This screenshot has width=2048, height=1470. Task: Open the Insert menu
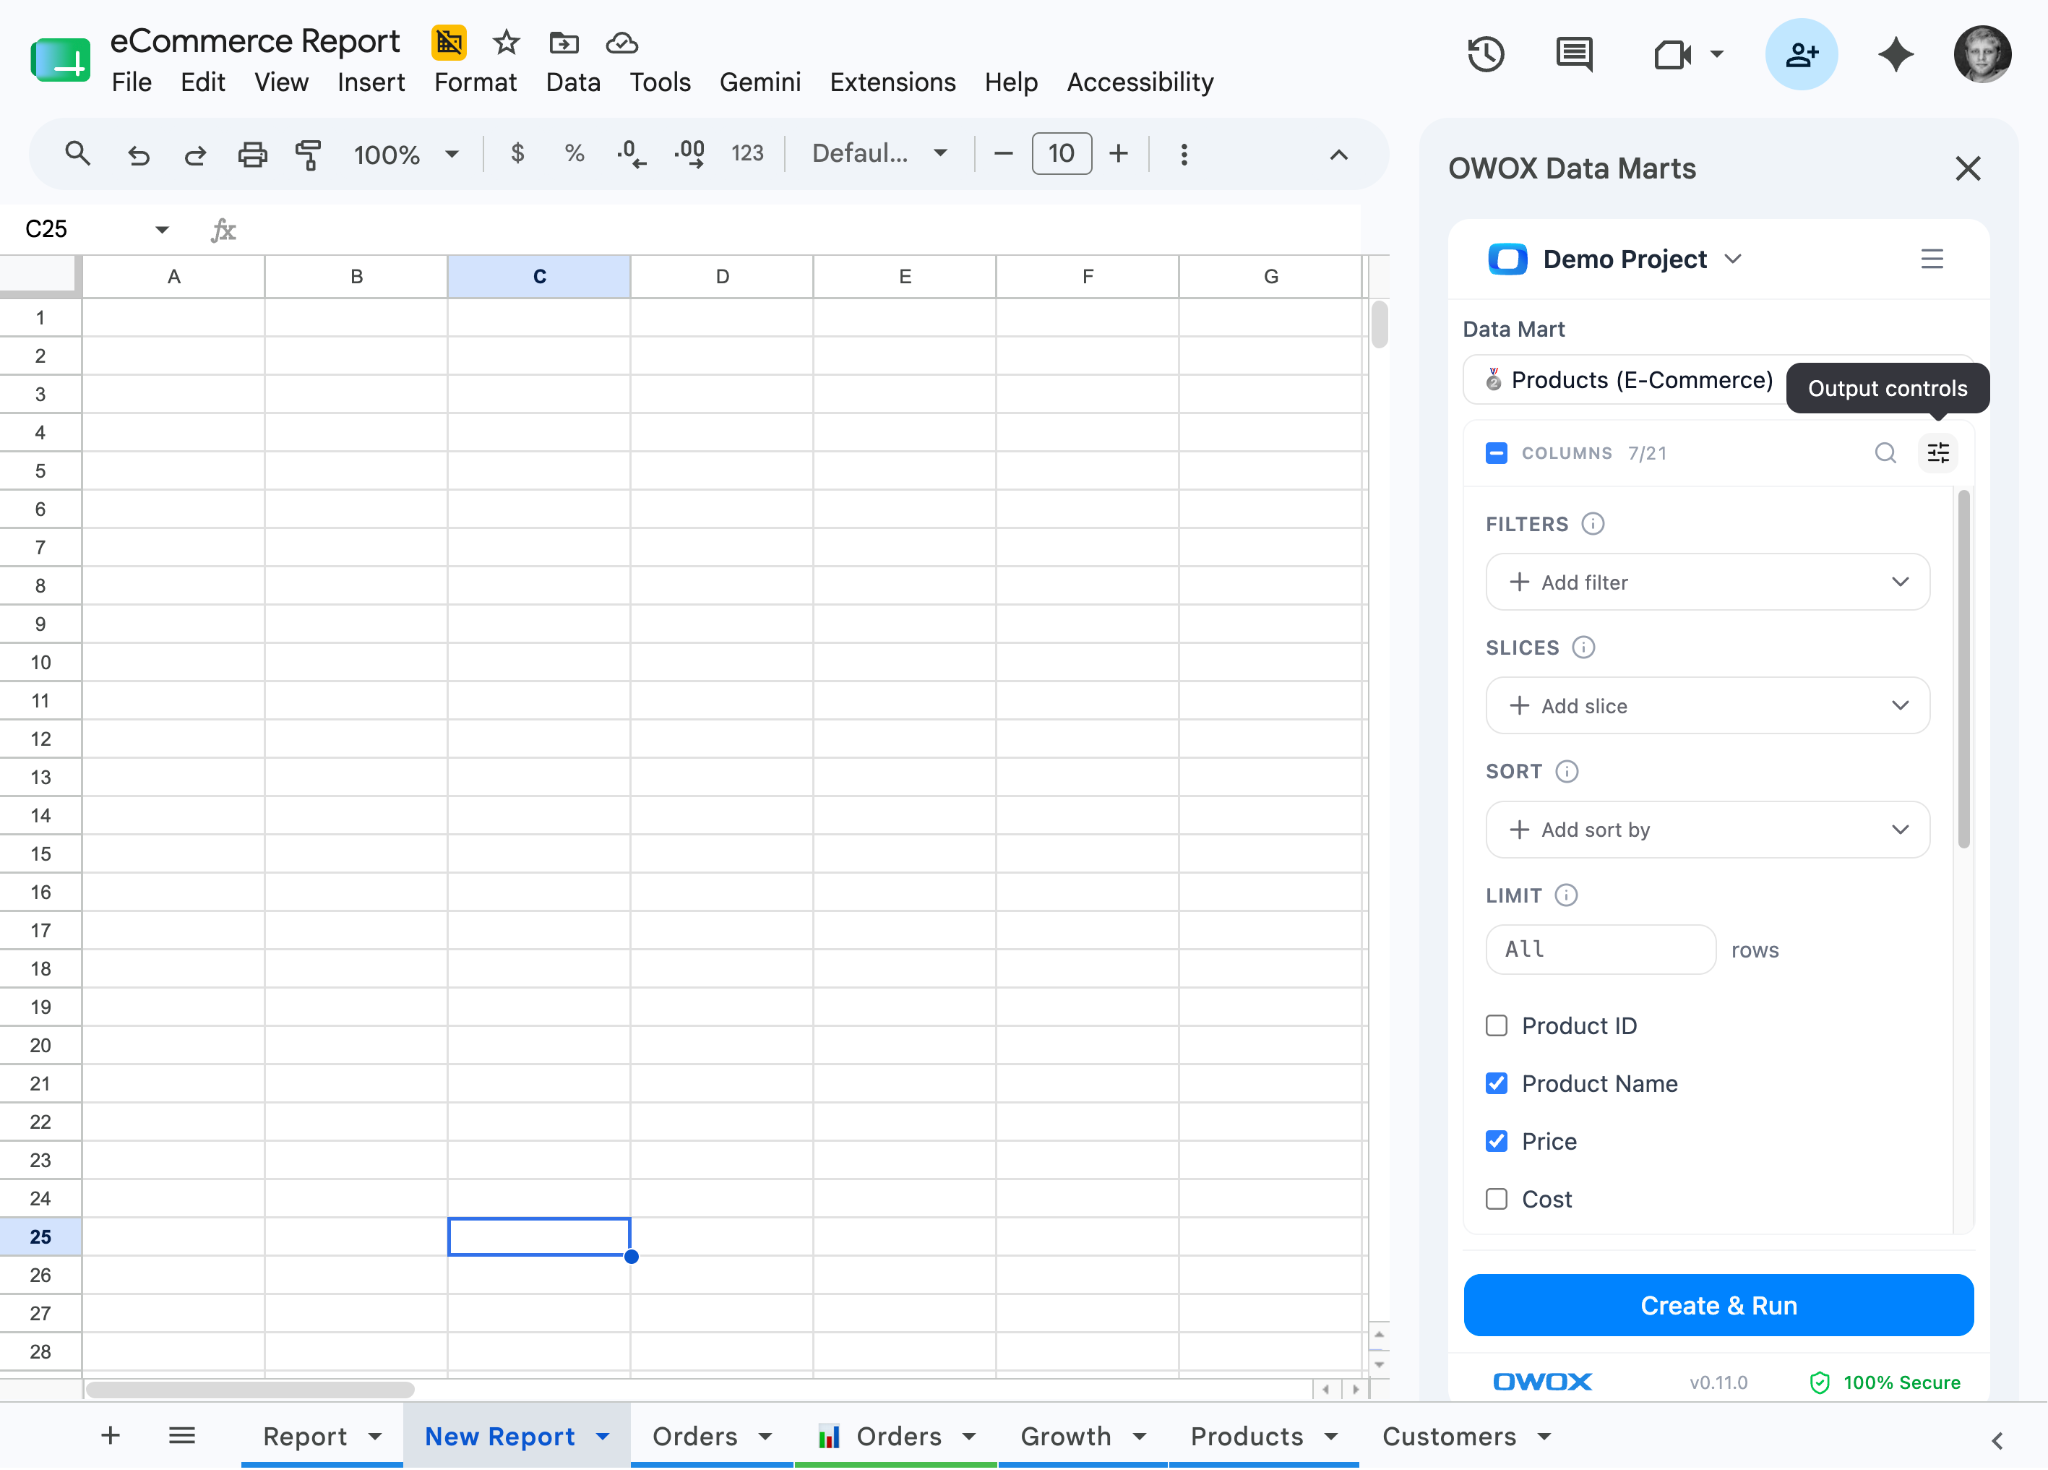click(x=371, y=82)
